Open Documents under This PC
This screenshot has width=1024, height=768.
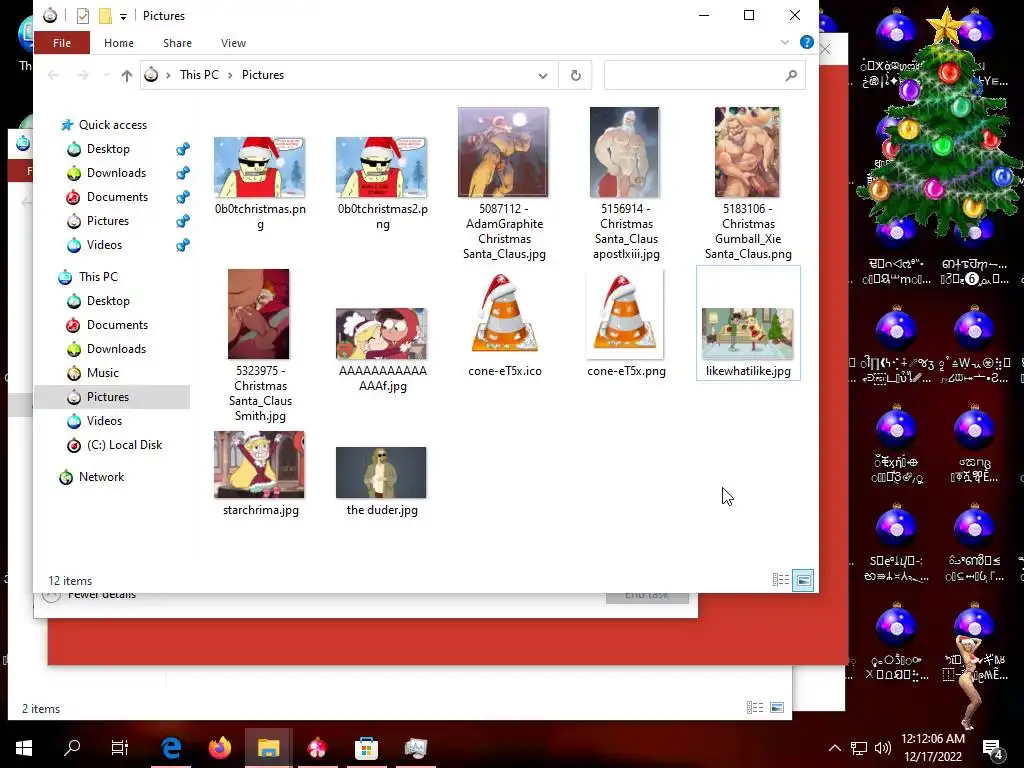pos(117,325)
